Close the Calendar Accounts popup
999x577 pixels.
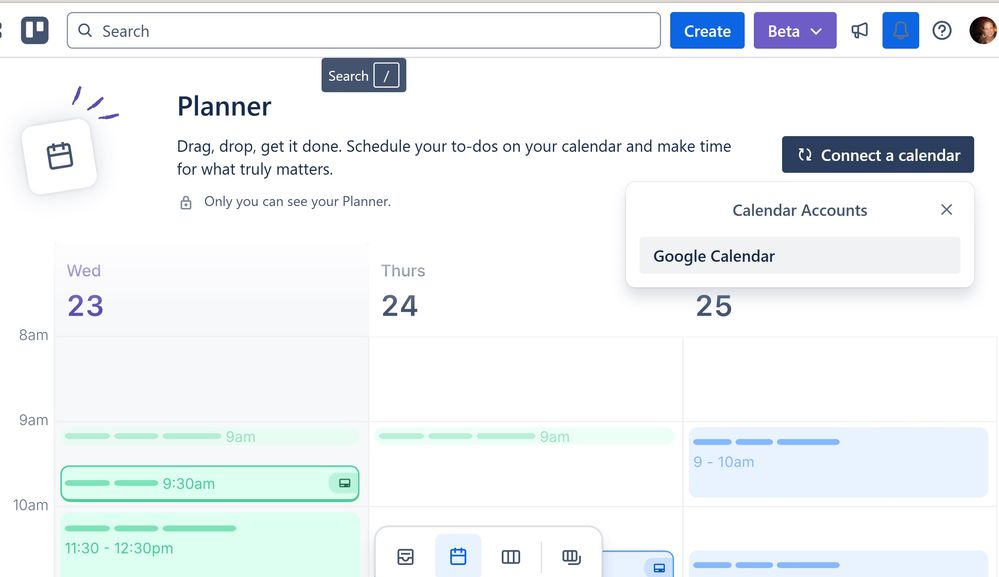946,210
